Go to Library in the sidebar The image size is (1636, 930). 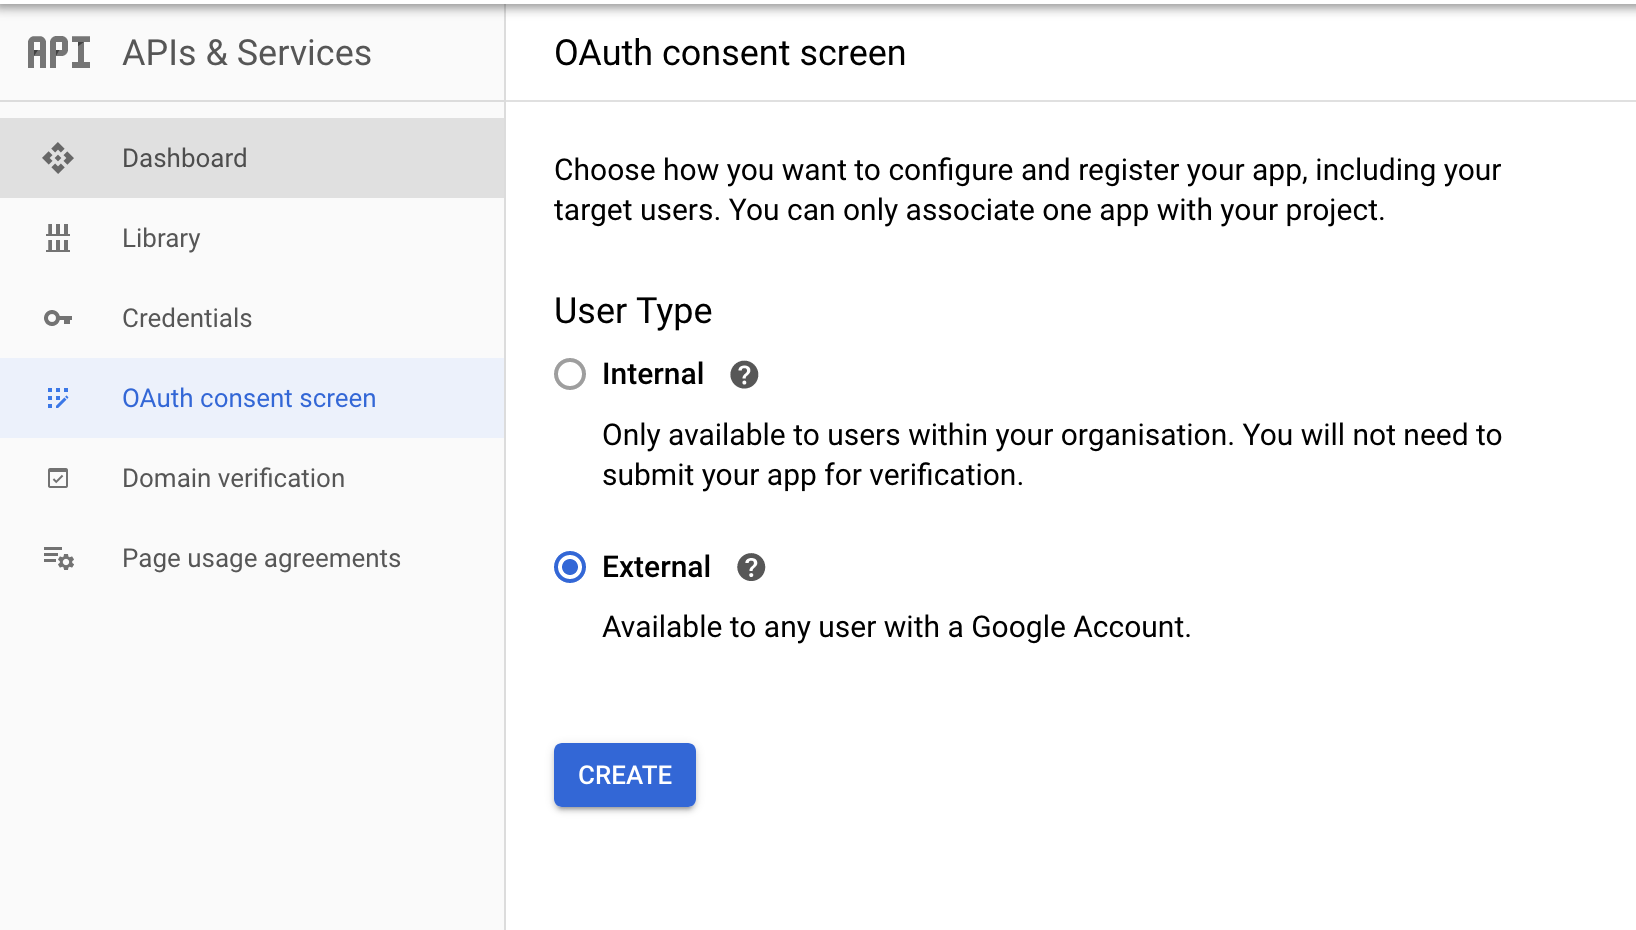pyautogui.click(x=161, y=238)
